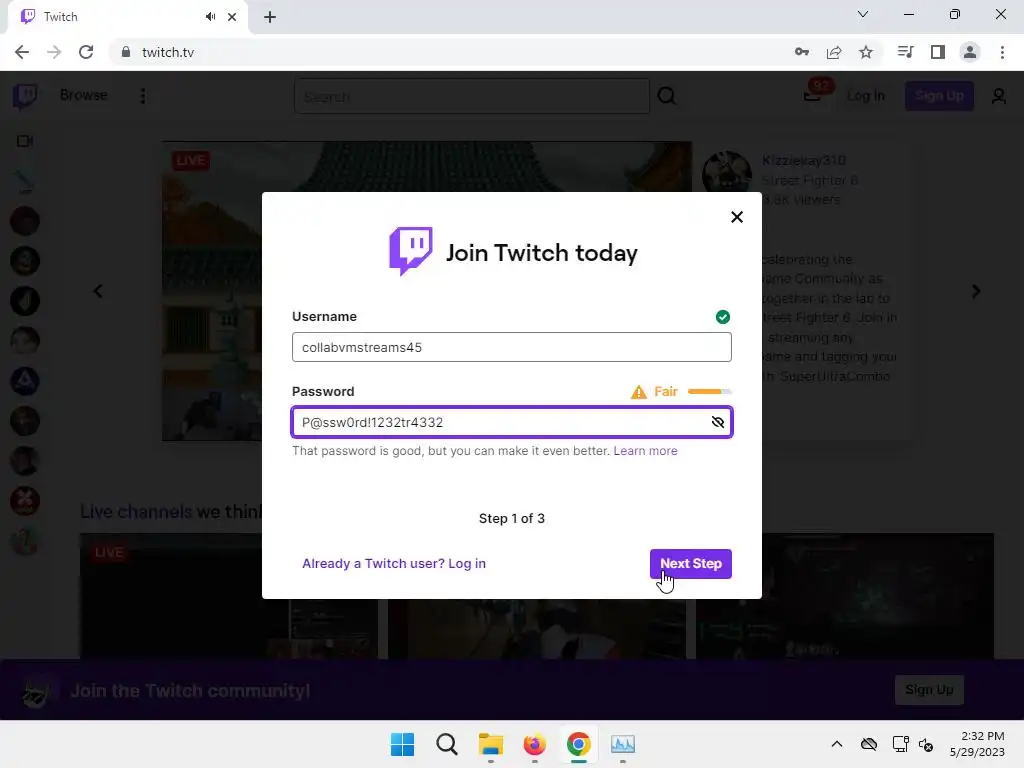Show hidden system tray icons
This screenshot has height=768, width=1024.
[837, 744]
